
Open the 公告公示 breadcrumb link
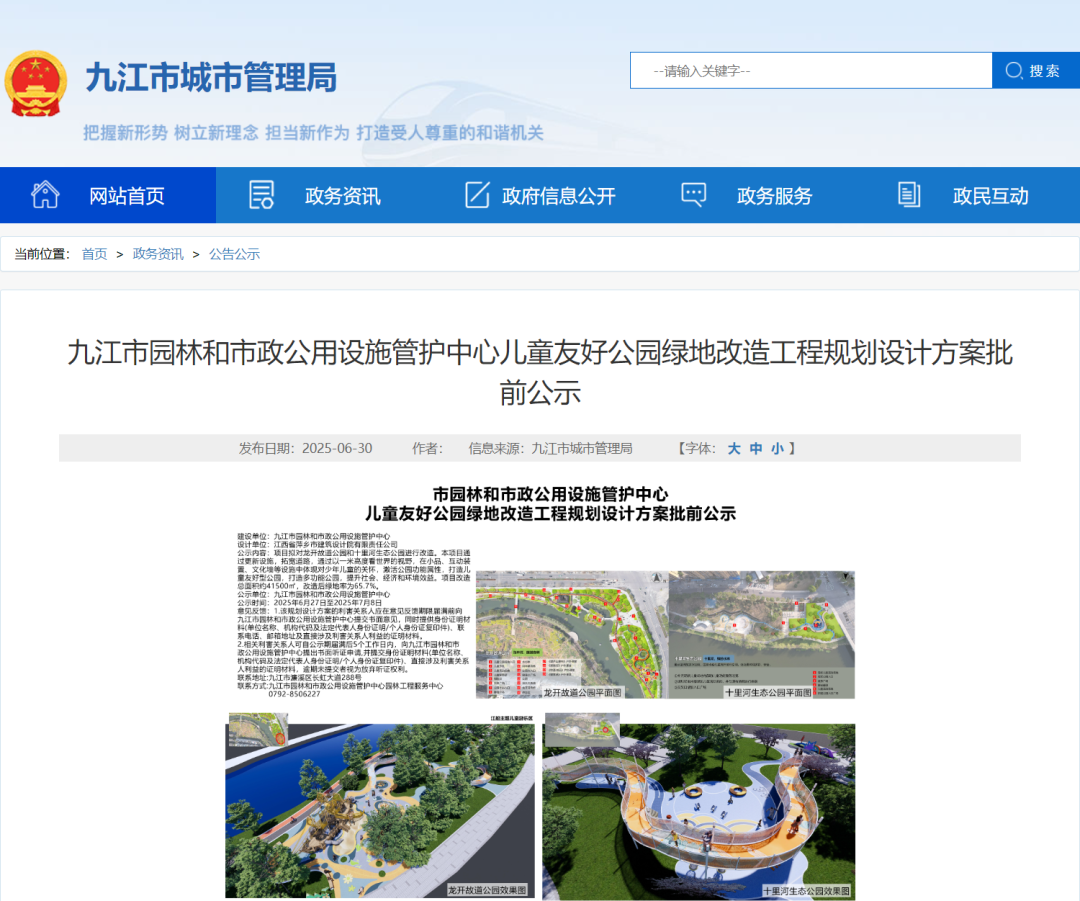point(235,254)
